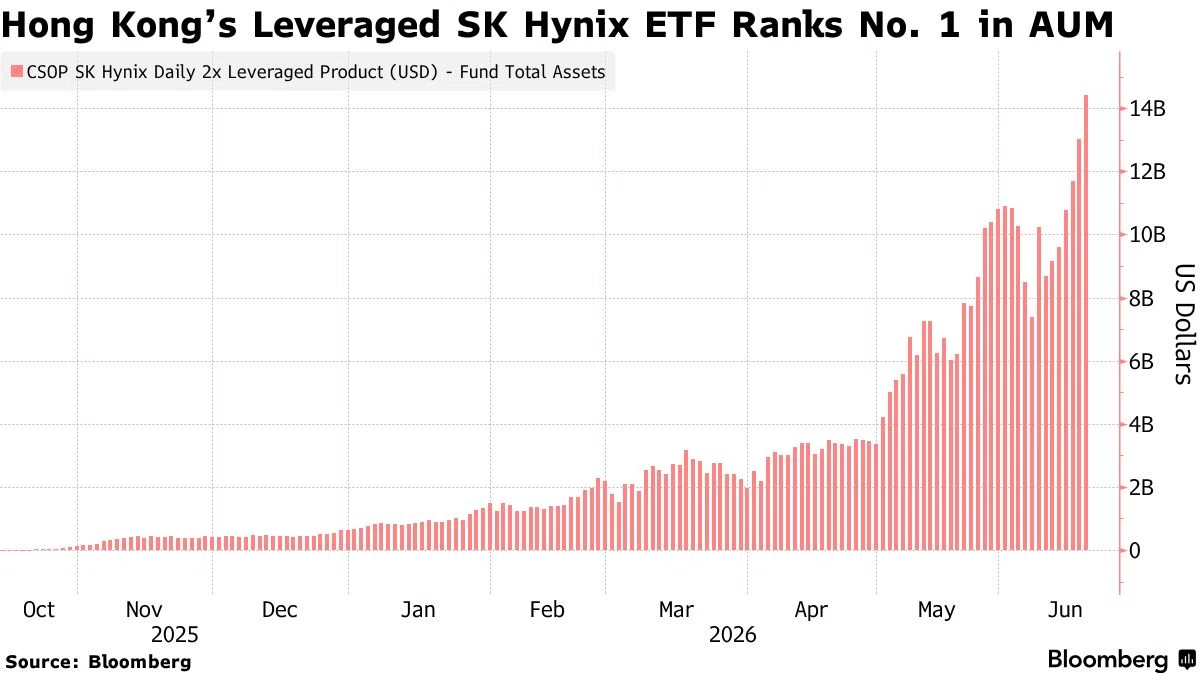Click the Bloomberg wordmark at bottom right

(1108, 659)
